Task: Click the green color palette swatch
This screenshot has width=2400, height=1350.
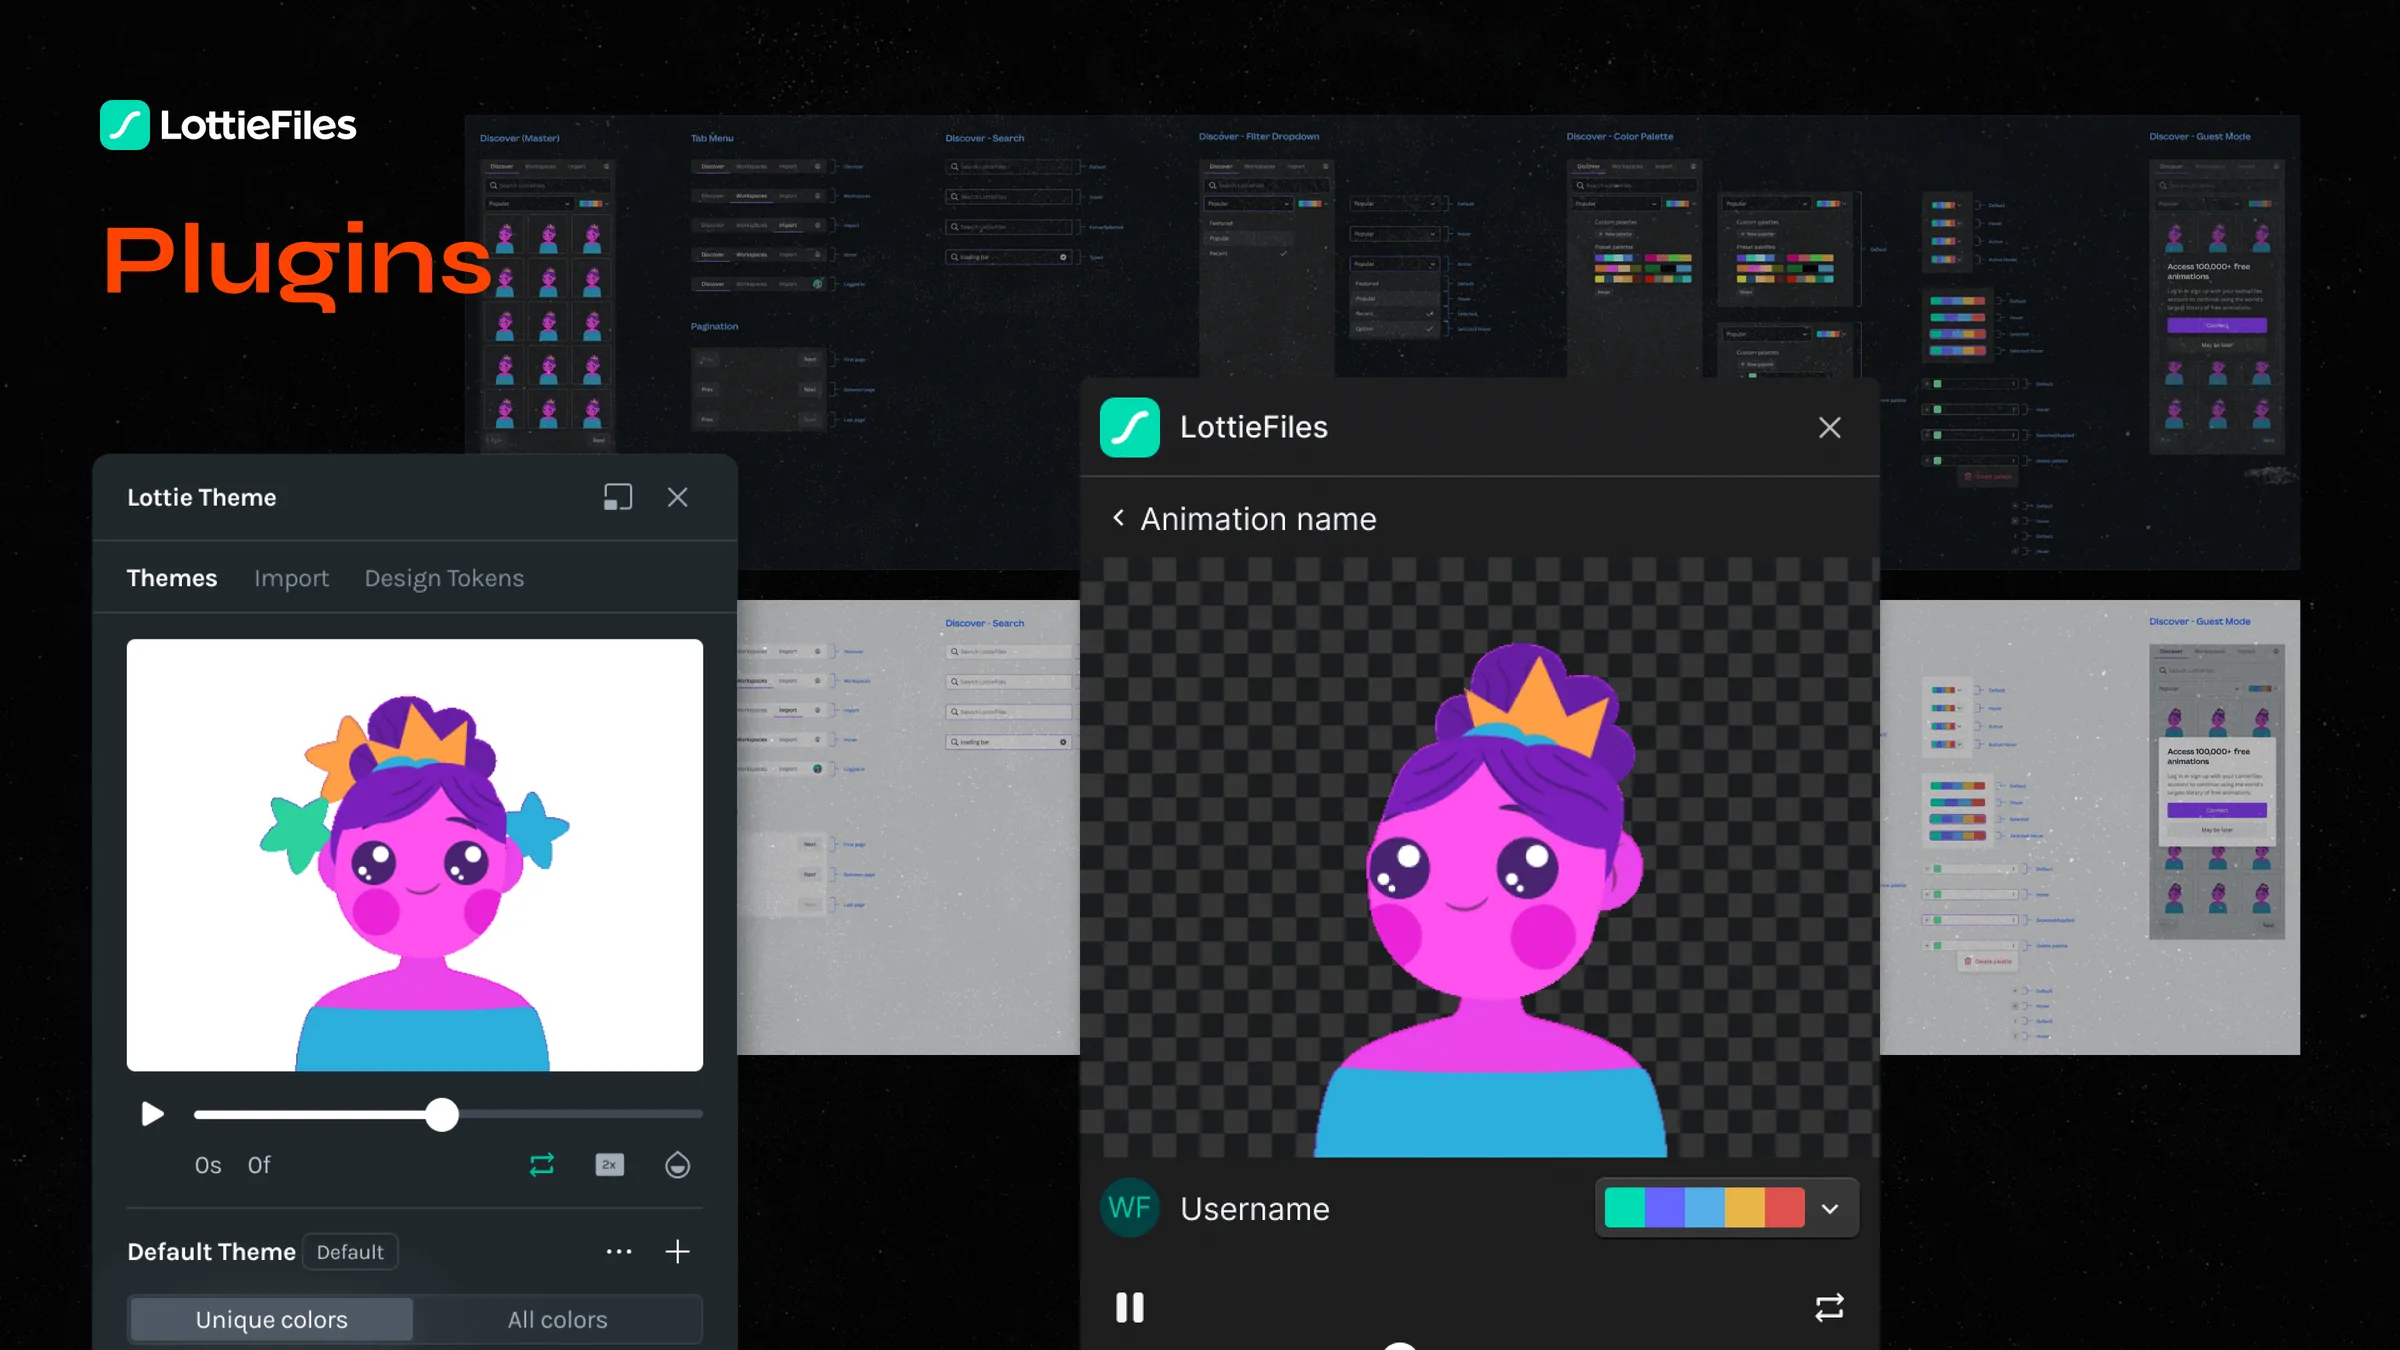Action: coord(1625,1208)
